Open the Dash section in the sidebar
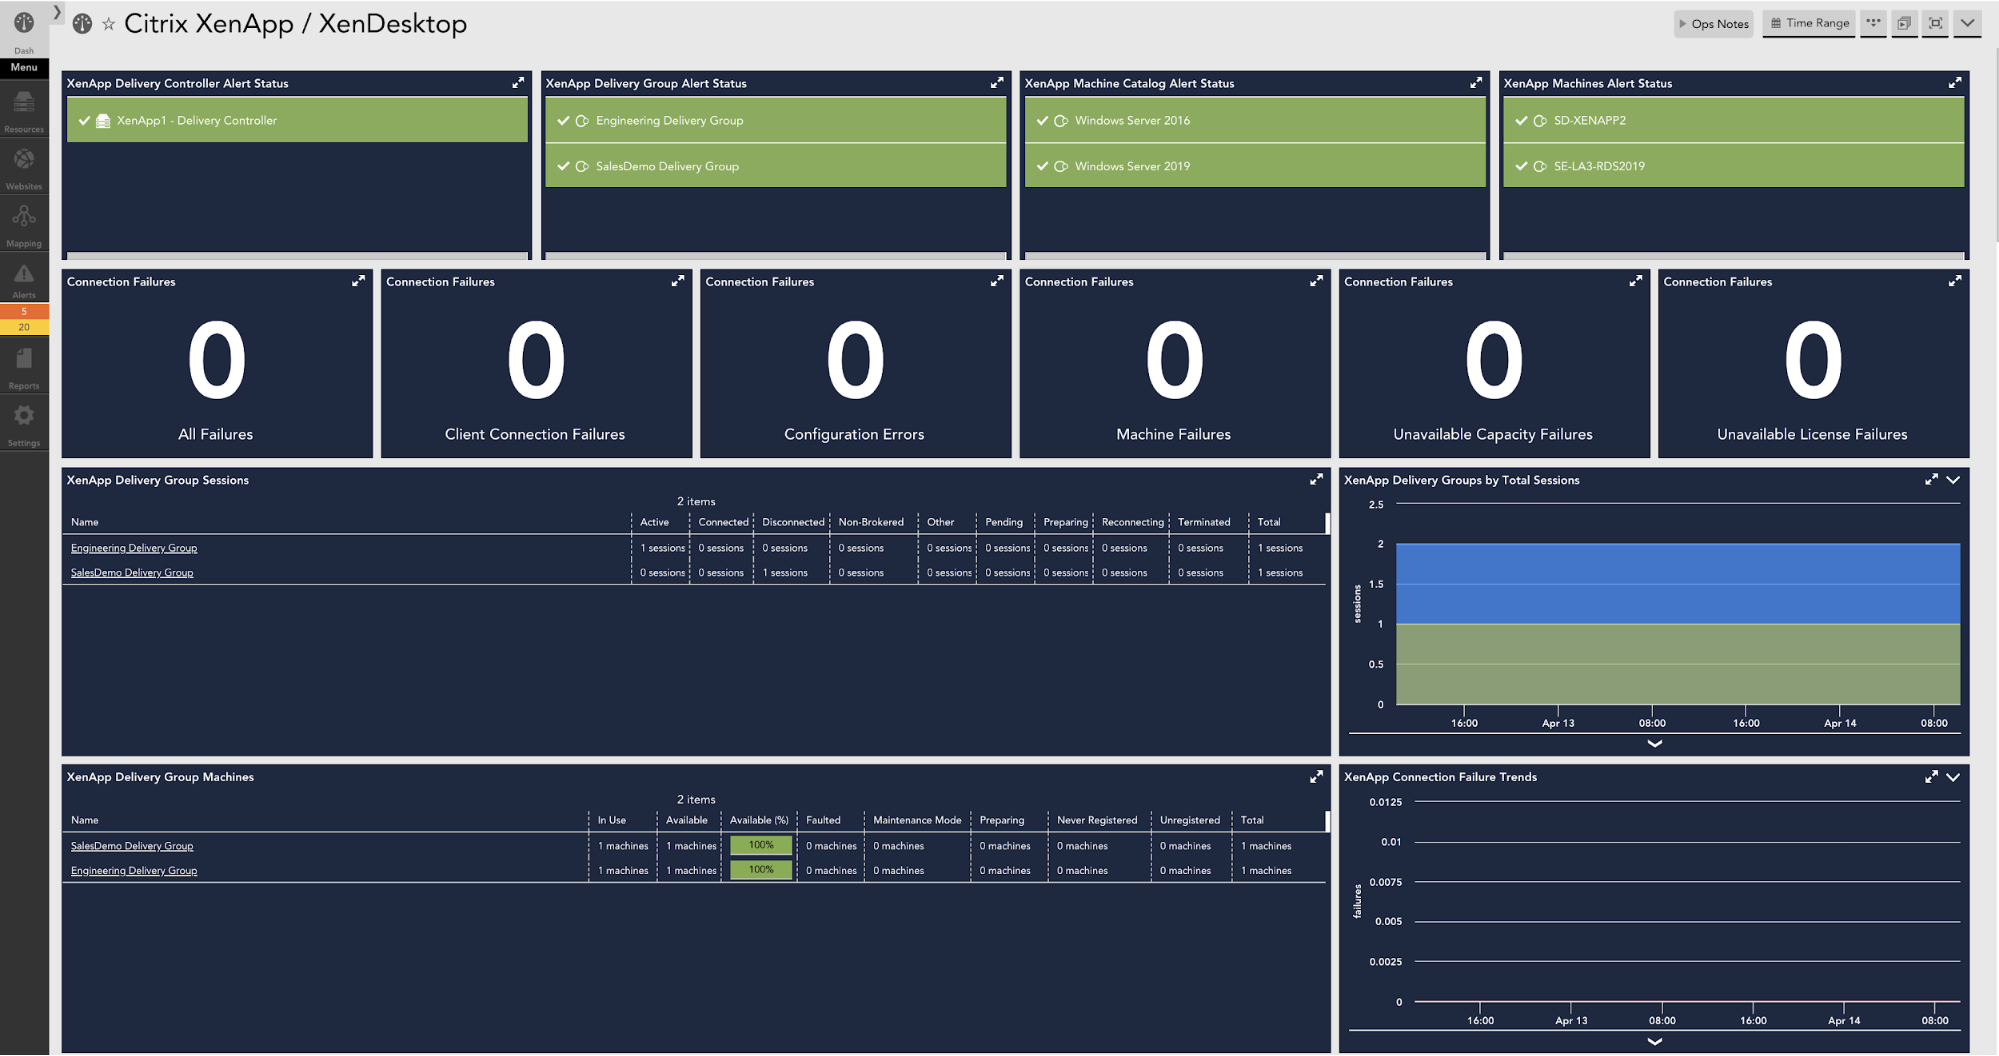 tap(24, 30)
